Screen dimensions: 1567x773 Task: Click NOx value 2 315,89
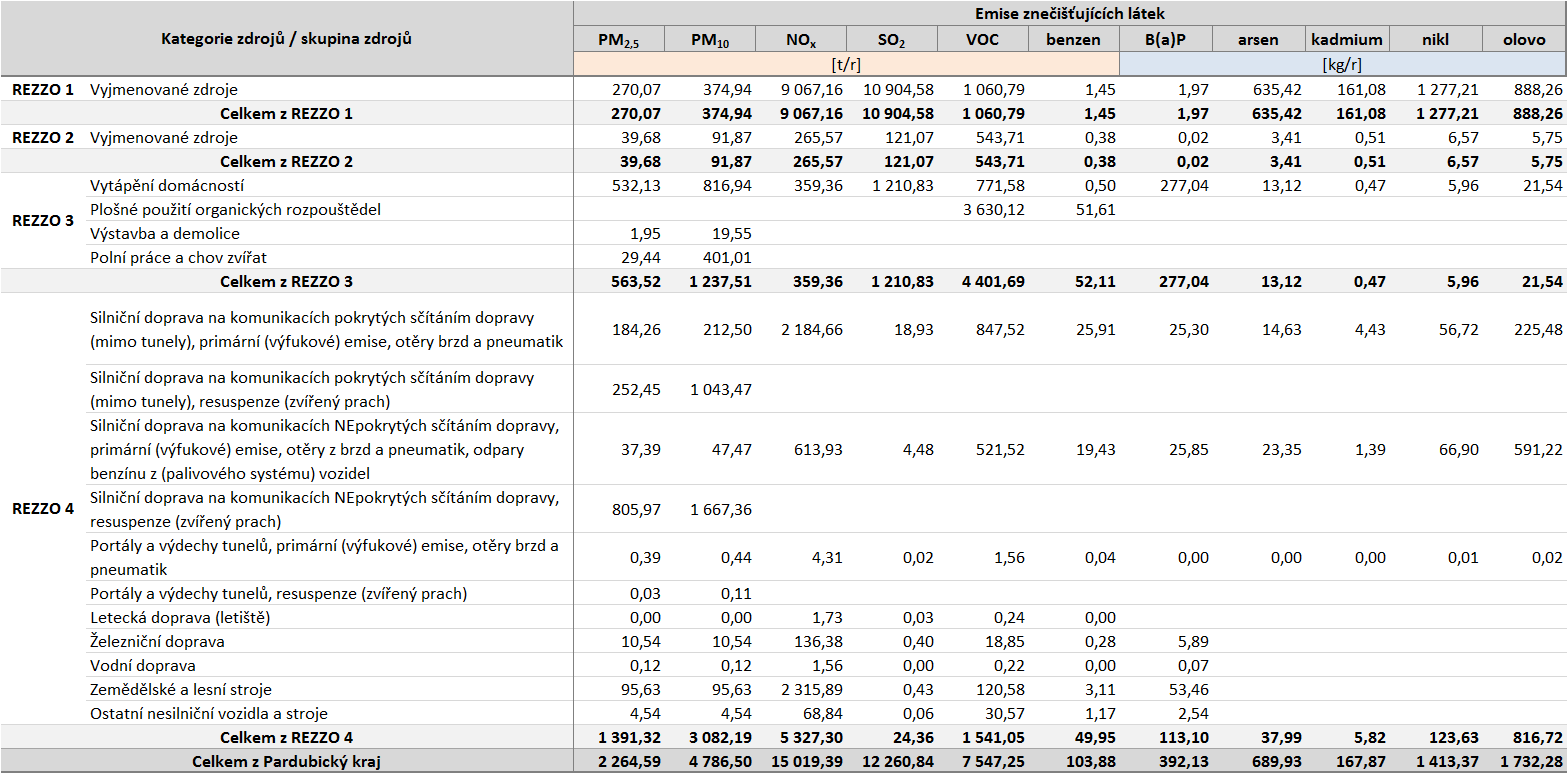coord(812,689)
